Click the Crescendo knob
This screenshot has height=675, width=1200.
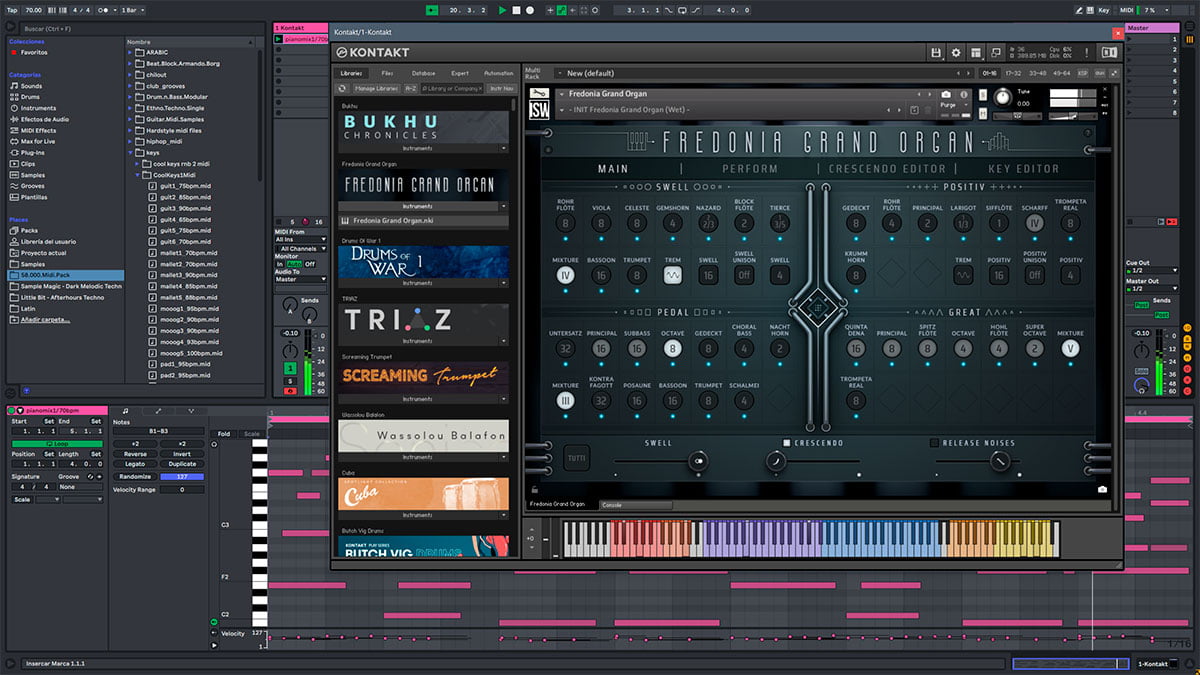tap(776, 461)
